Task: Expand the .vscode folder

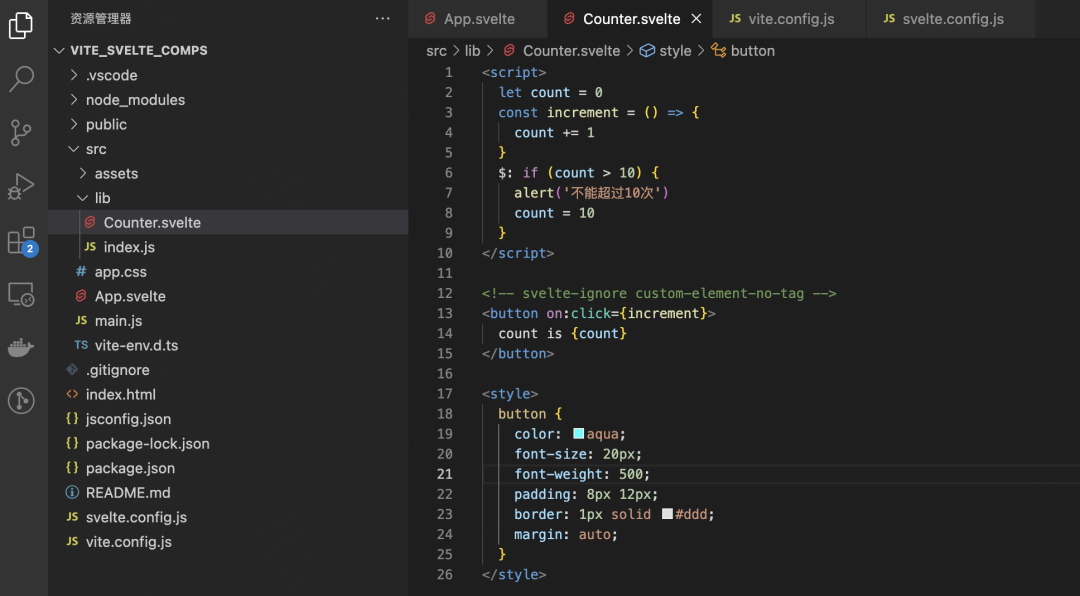Action: [228, 75]
